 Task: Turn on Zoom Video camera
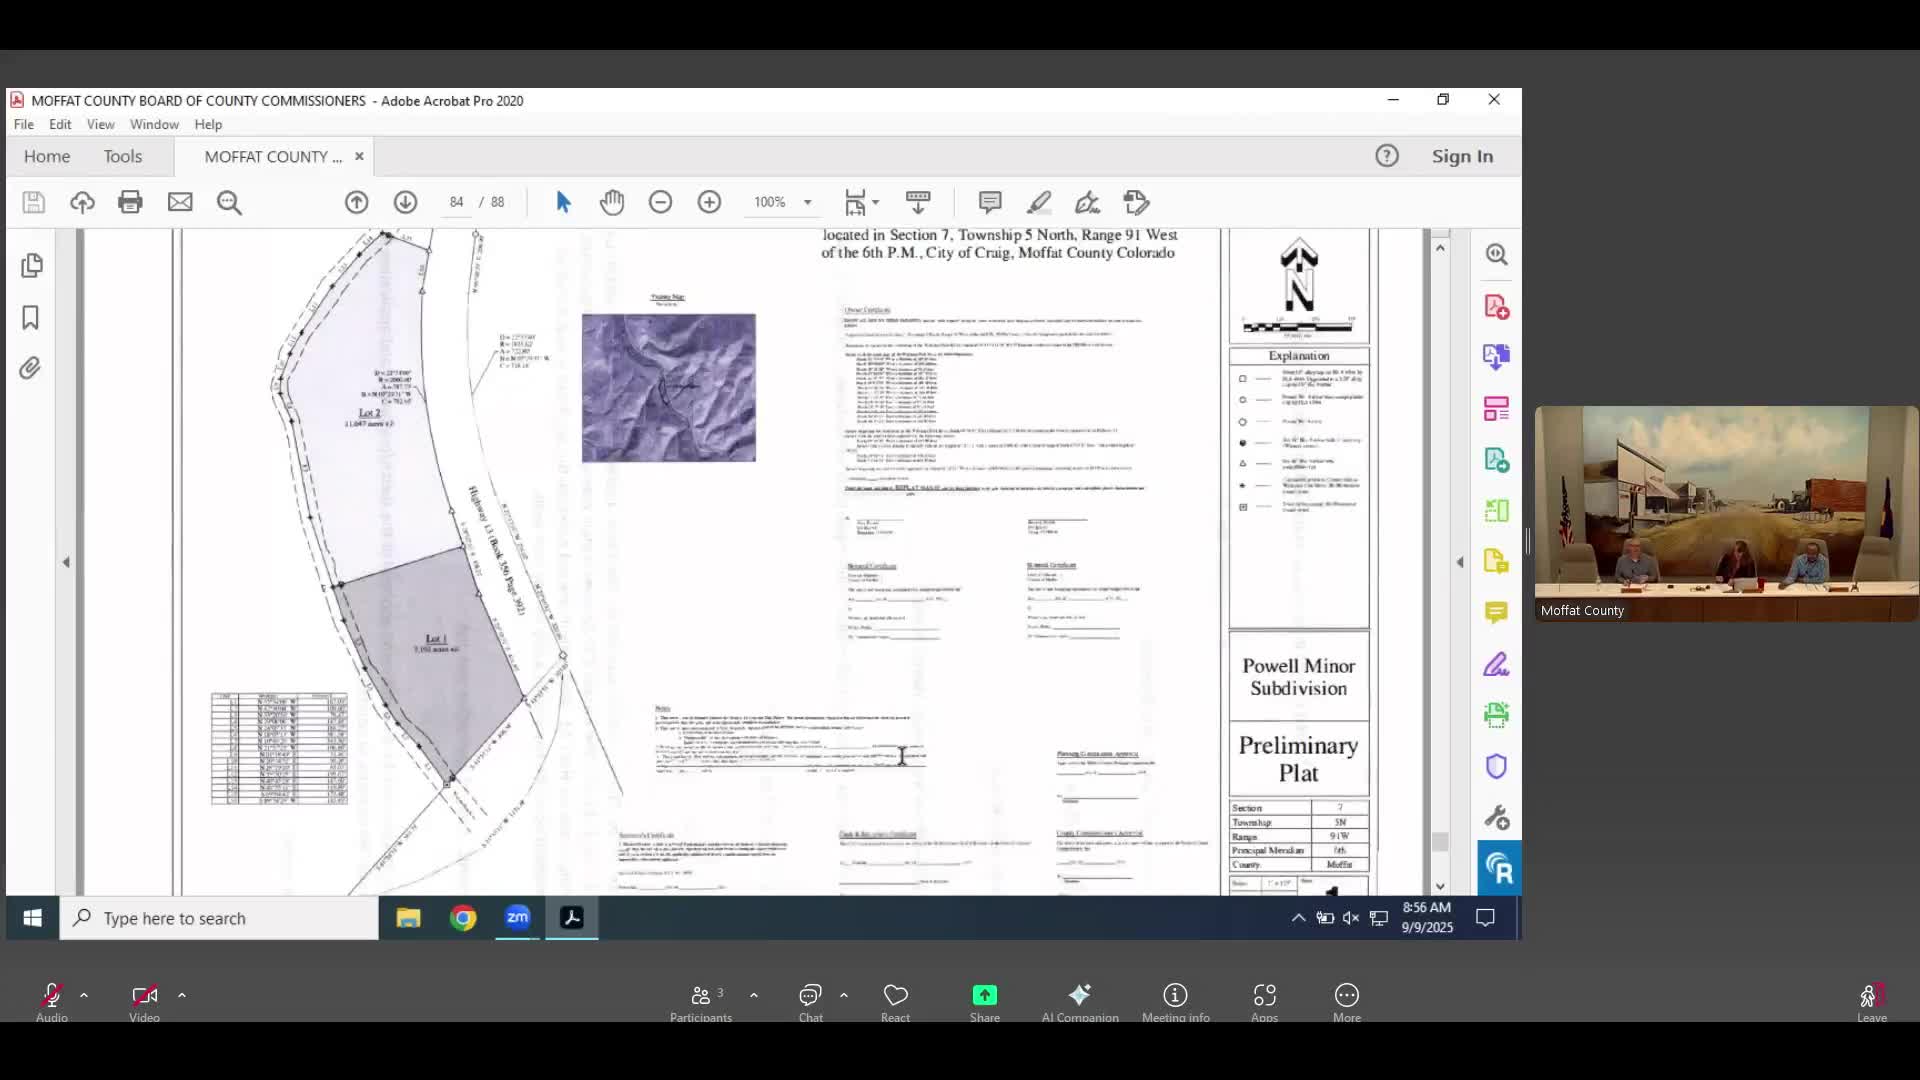coord(144,995)
